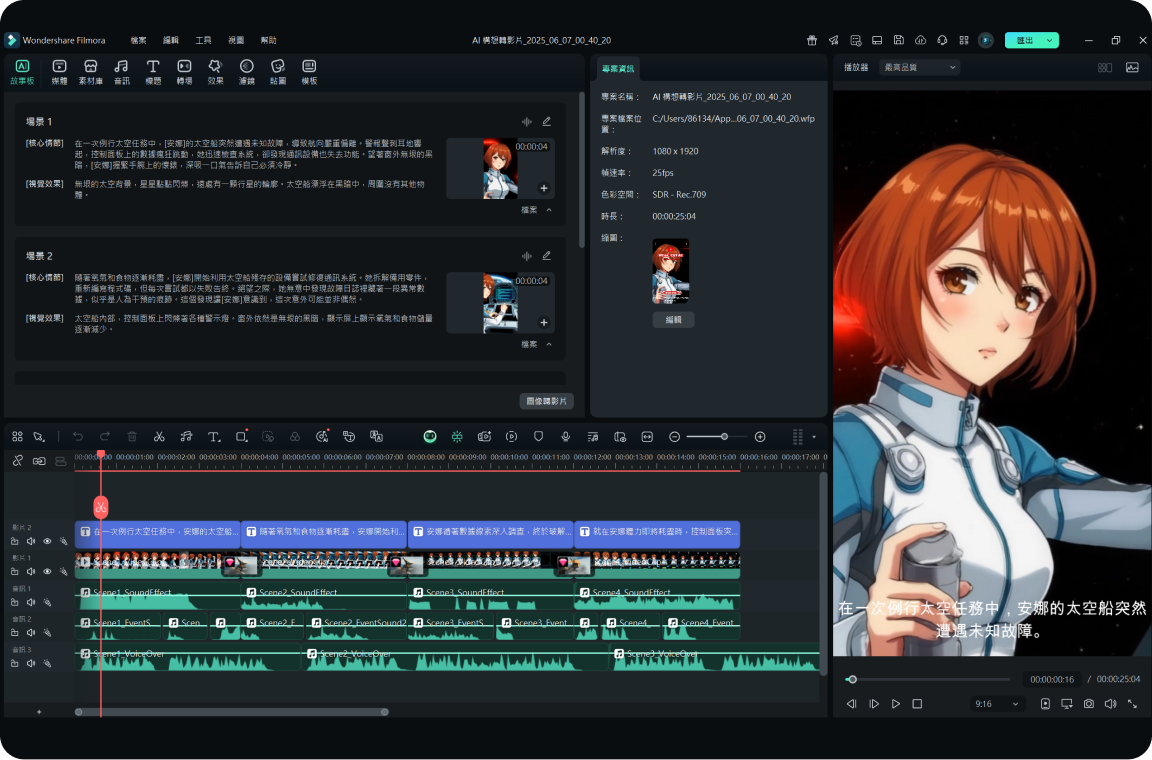Open the 貼圖 stickers tab
This screenshot has height=760, width=1152.
coord(278,72)
